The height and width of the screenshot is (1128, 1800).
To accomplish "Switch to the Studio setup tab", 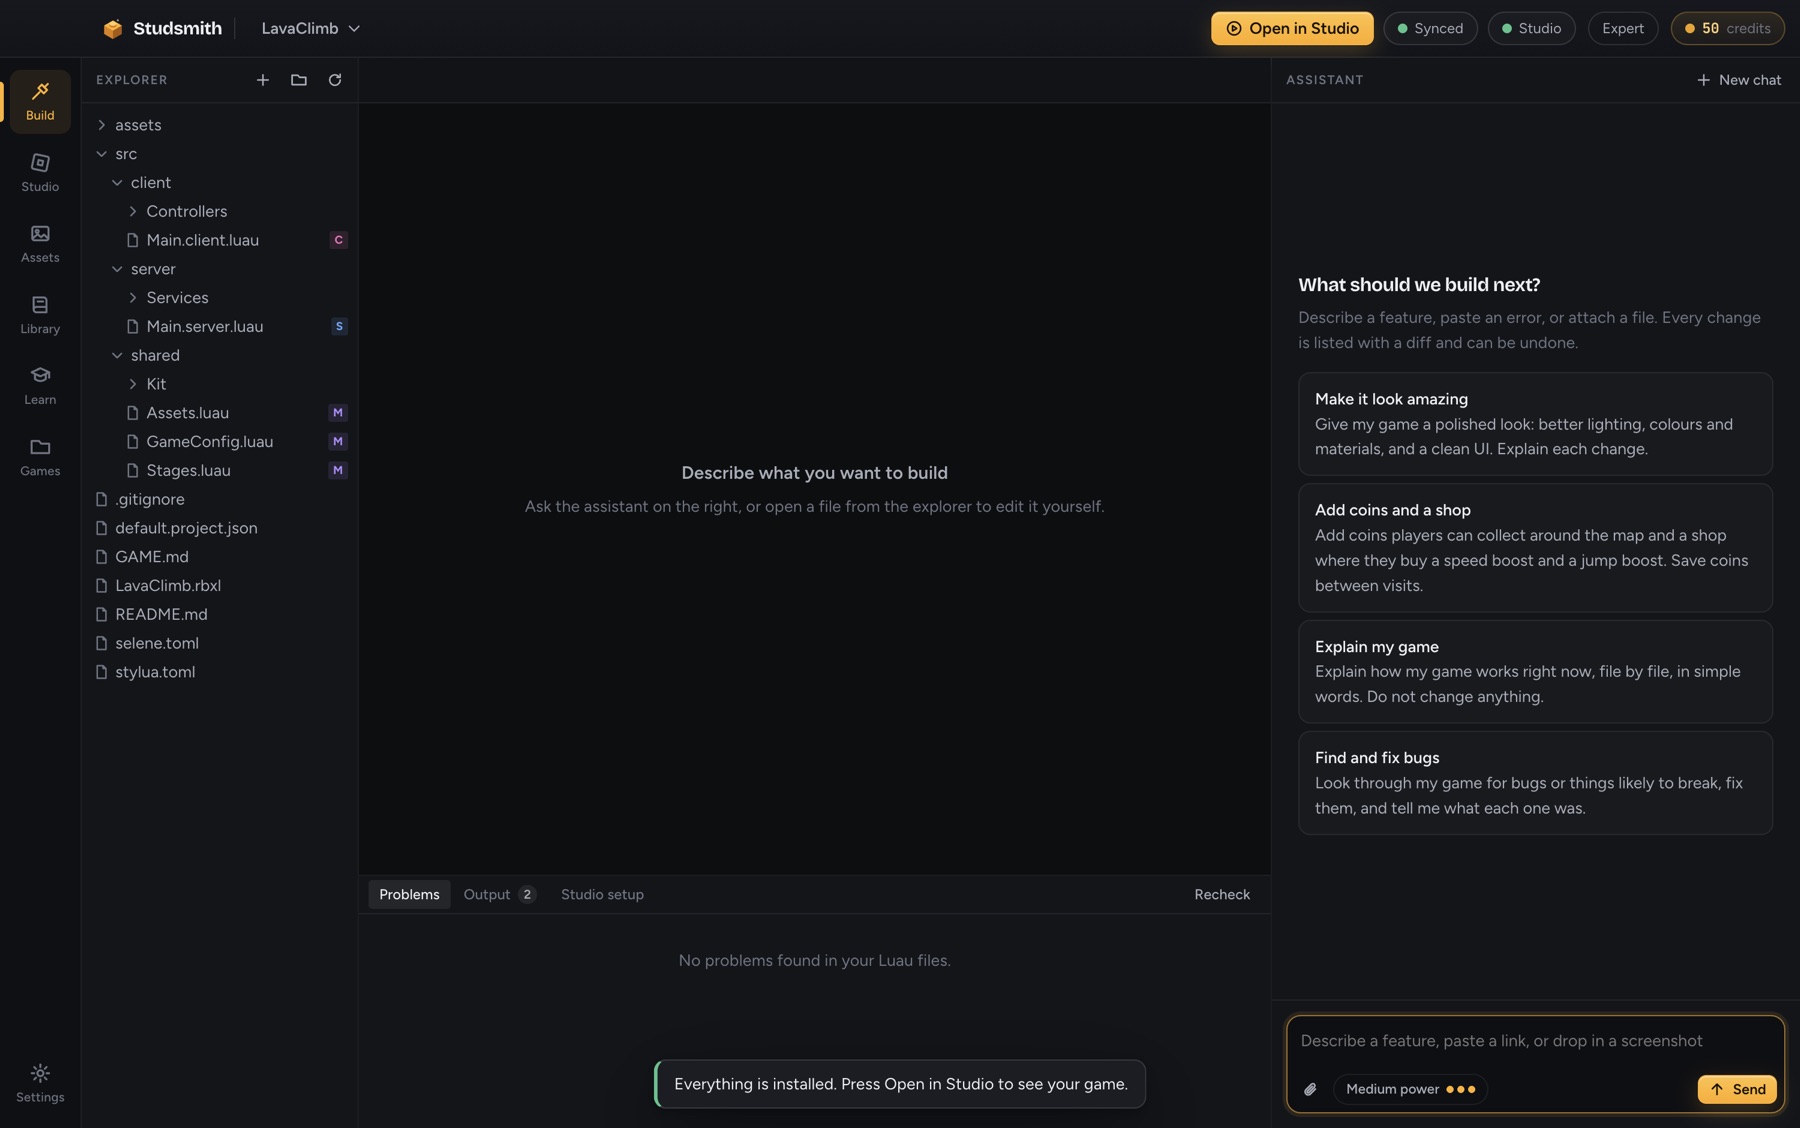I will tap(602, 894).
